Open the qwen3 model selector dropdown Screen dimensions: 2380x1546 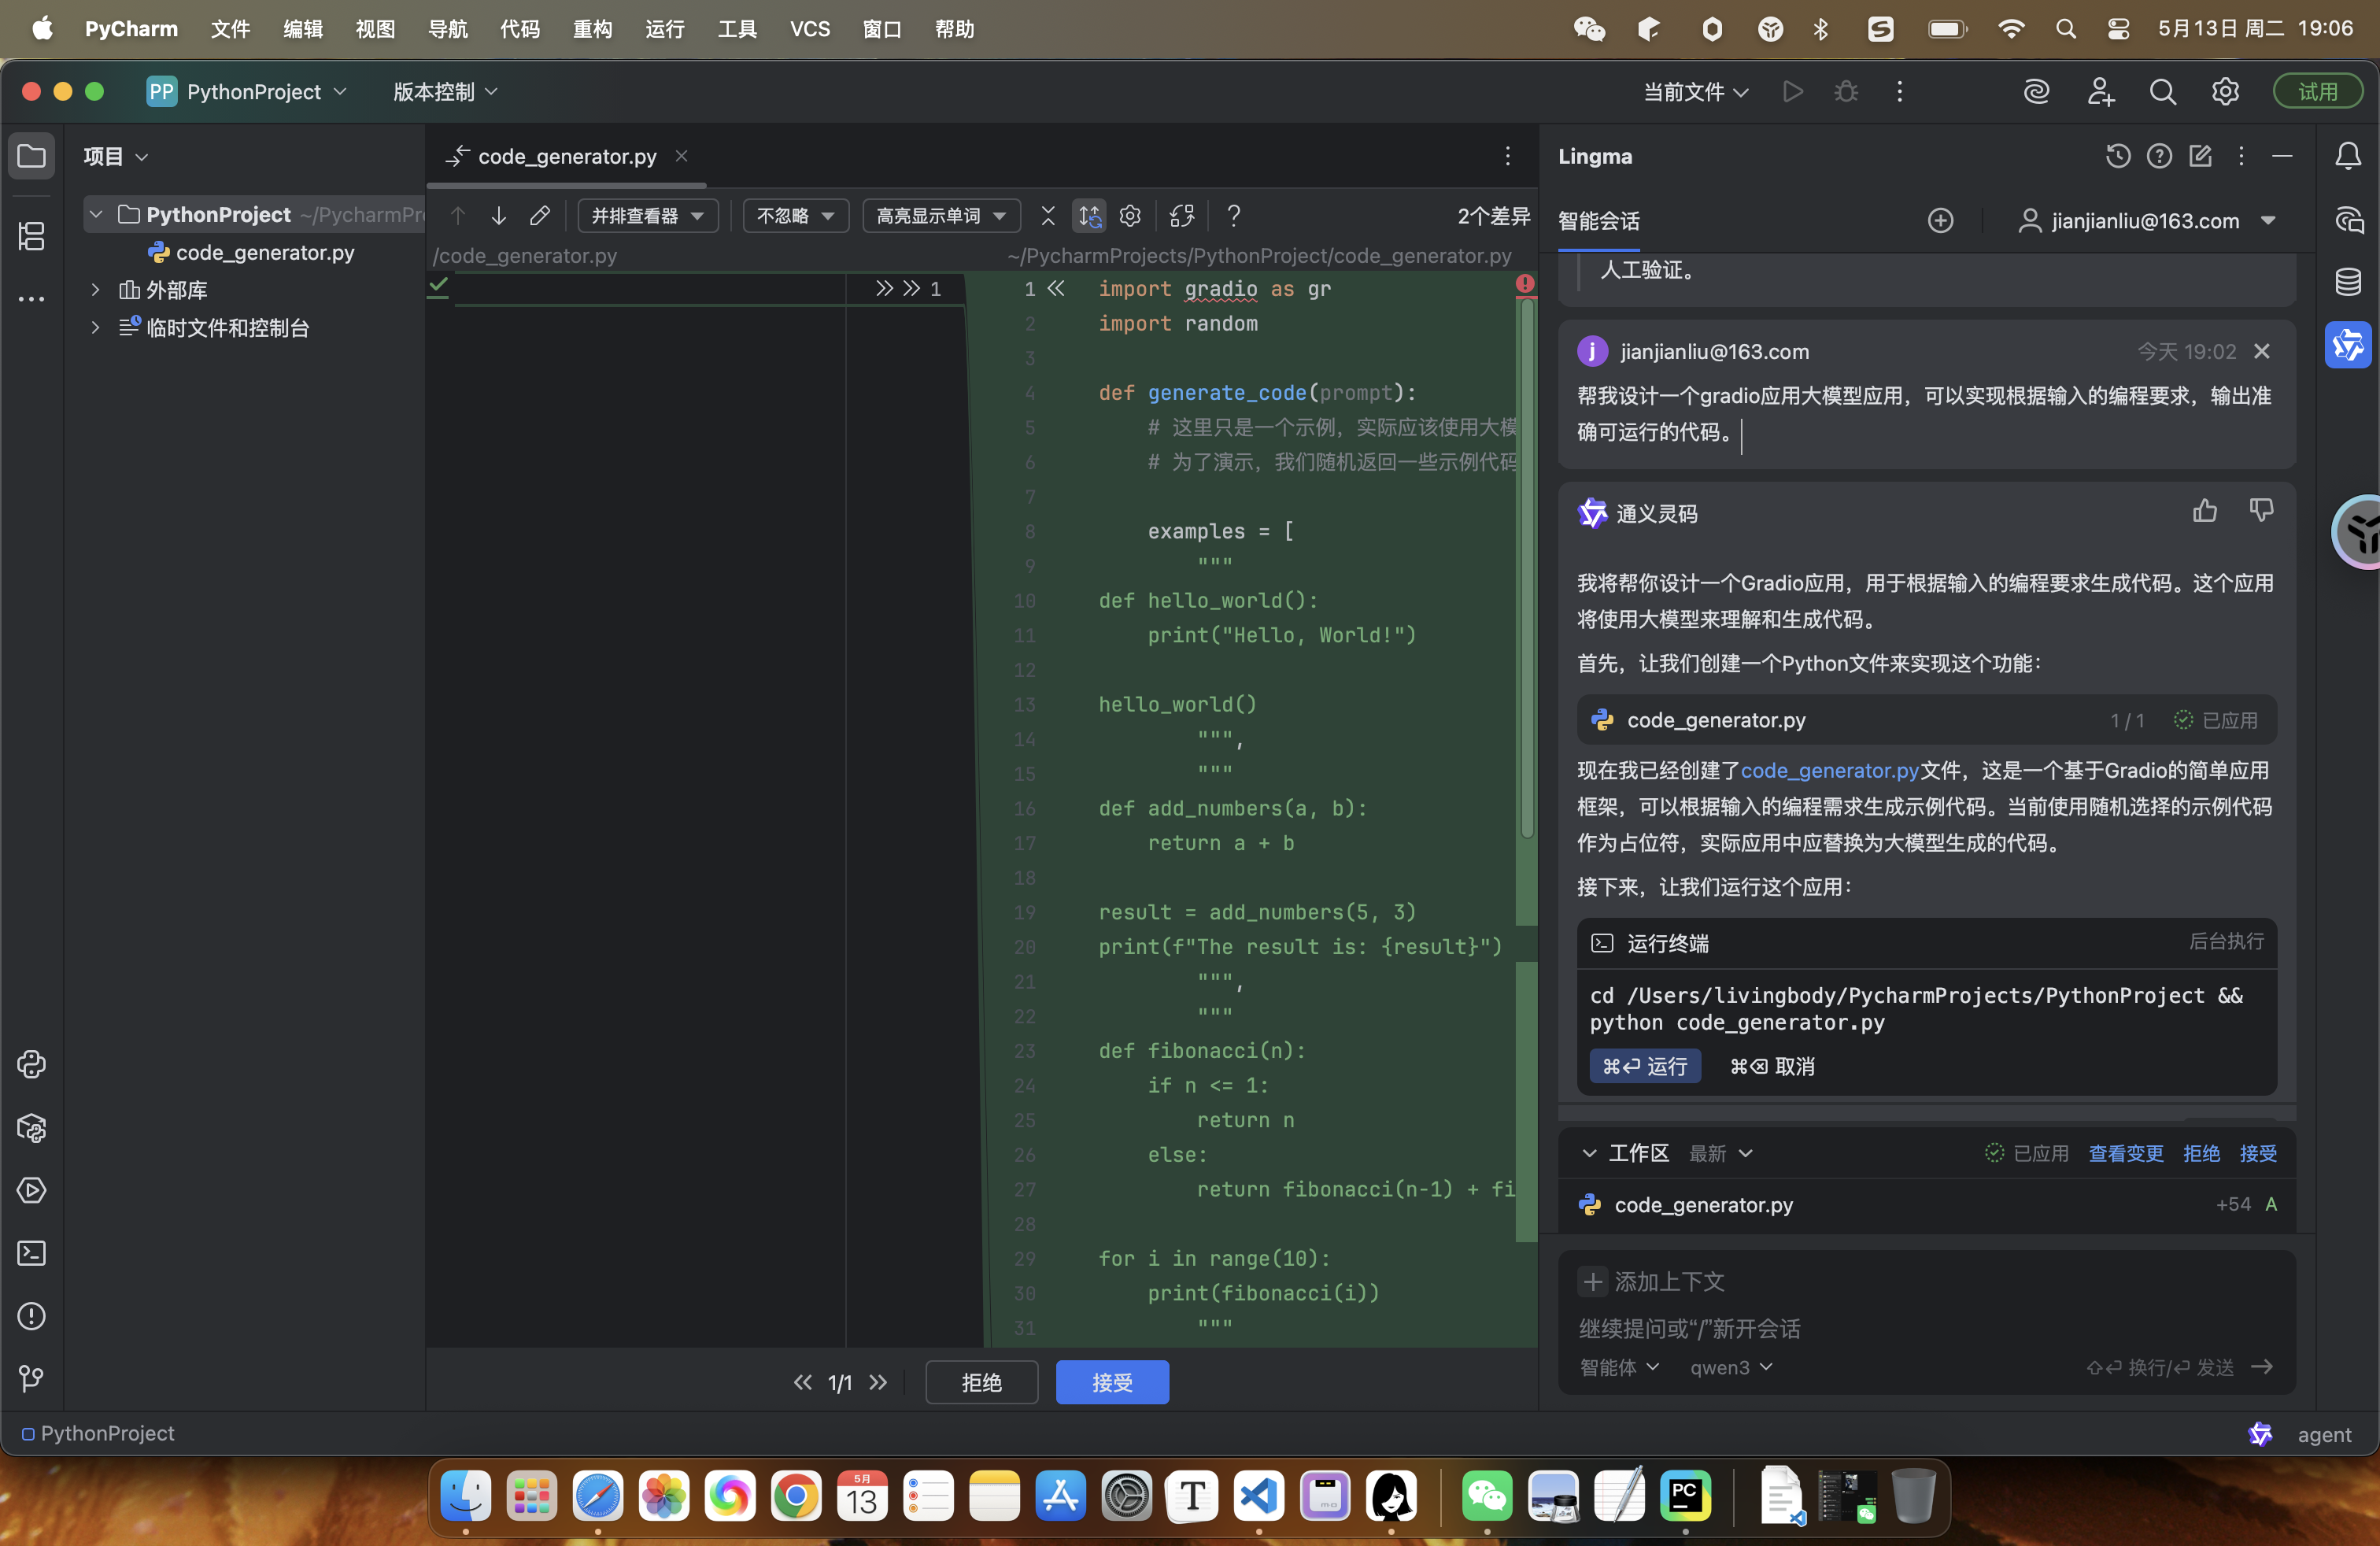(x=1730, y=1367)
